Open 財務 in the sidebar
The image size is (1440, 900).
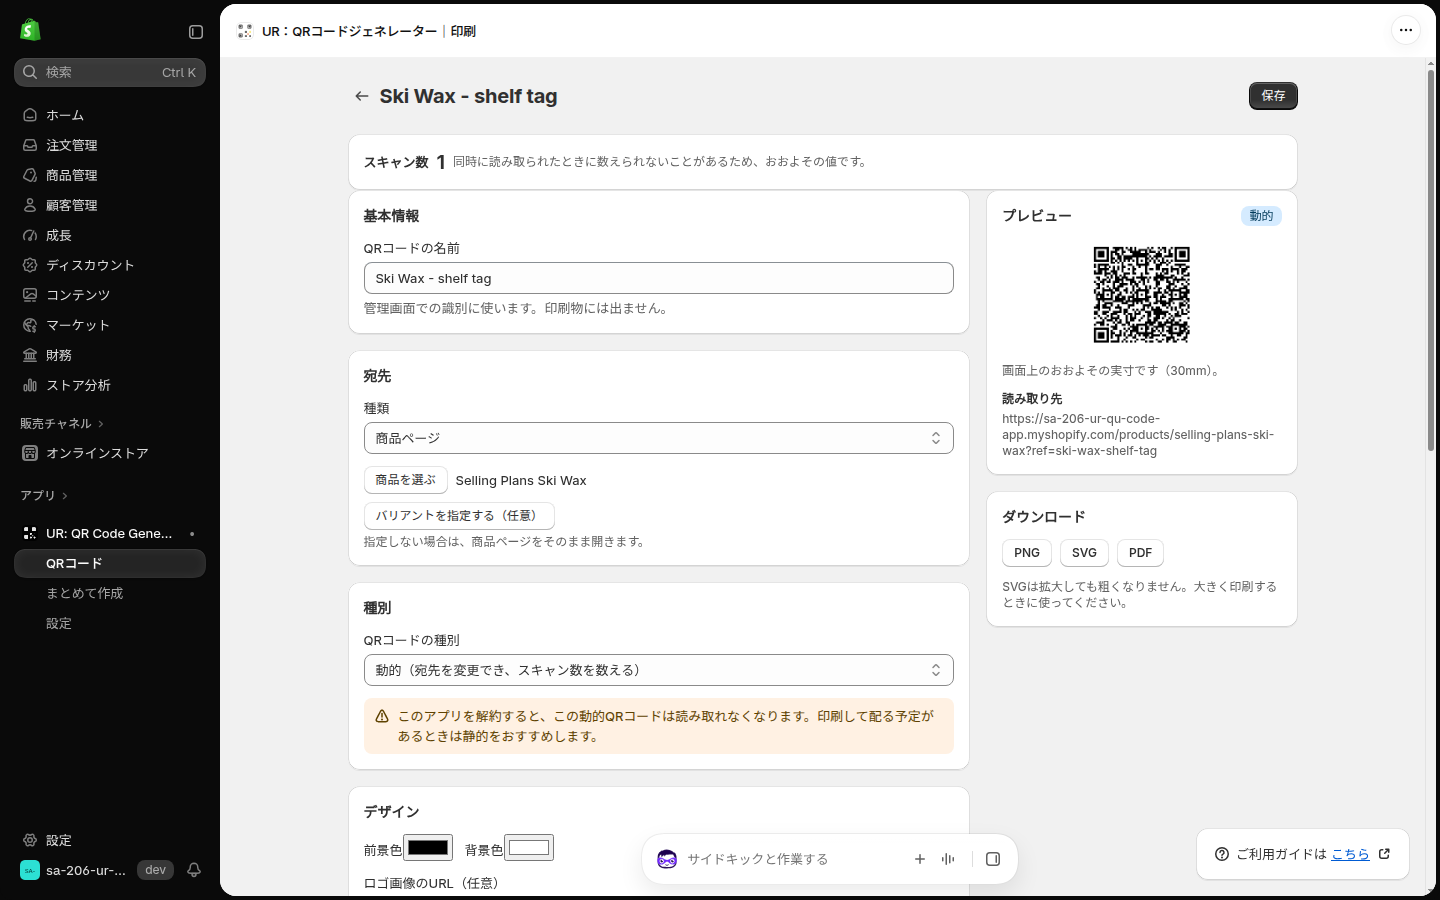pyautogui.click(x=110, y=355)
